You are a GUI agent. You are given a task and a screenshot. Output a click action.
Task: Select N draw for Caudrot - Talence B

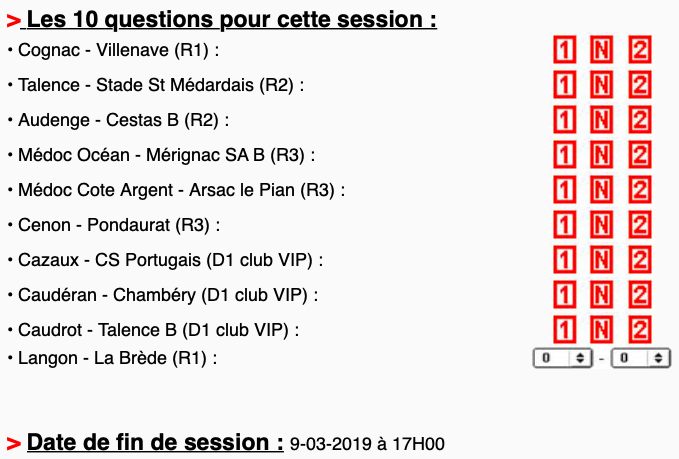pyautogui.click(x=601, y=329)
